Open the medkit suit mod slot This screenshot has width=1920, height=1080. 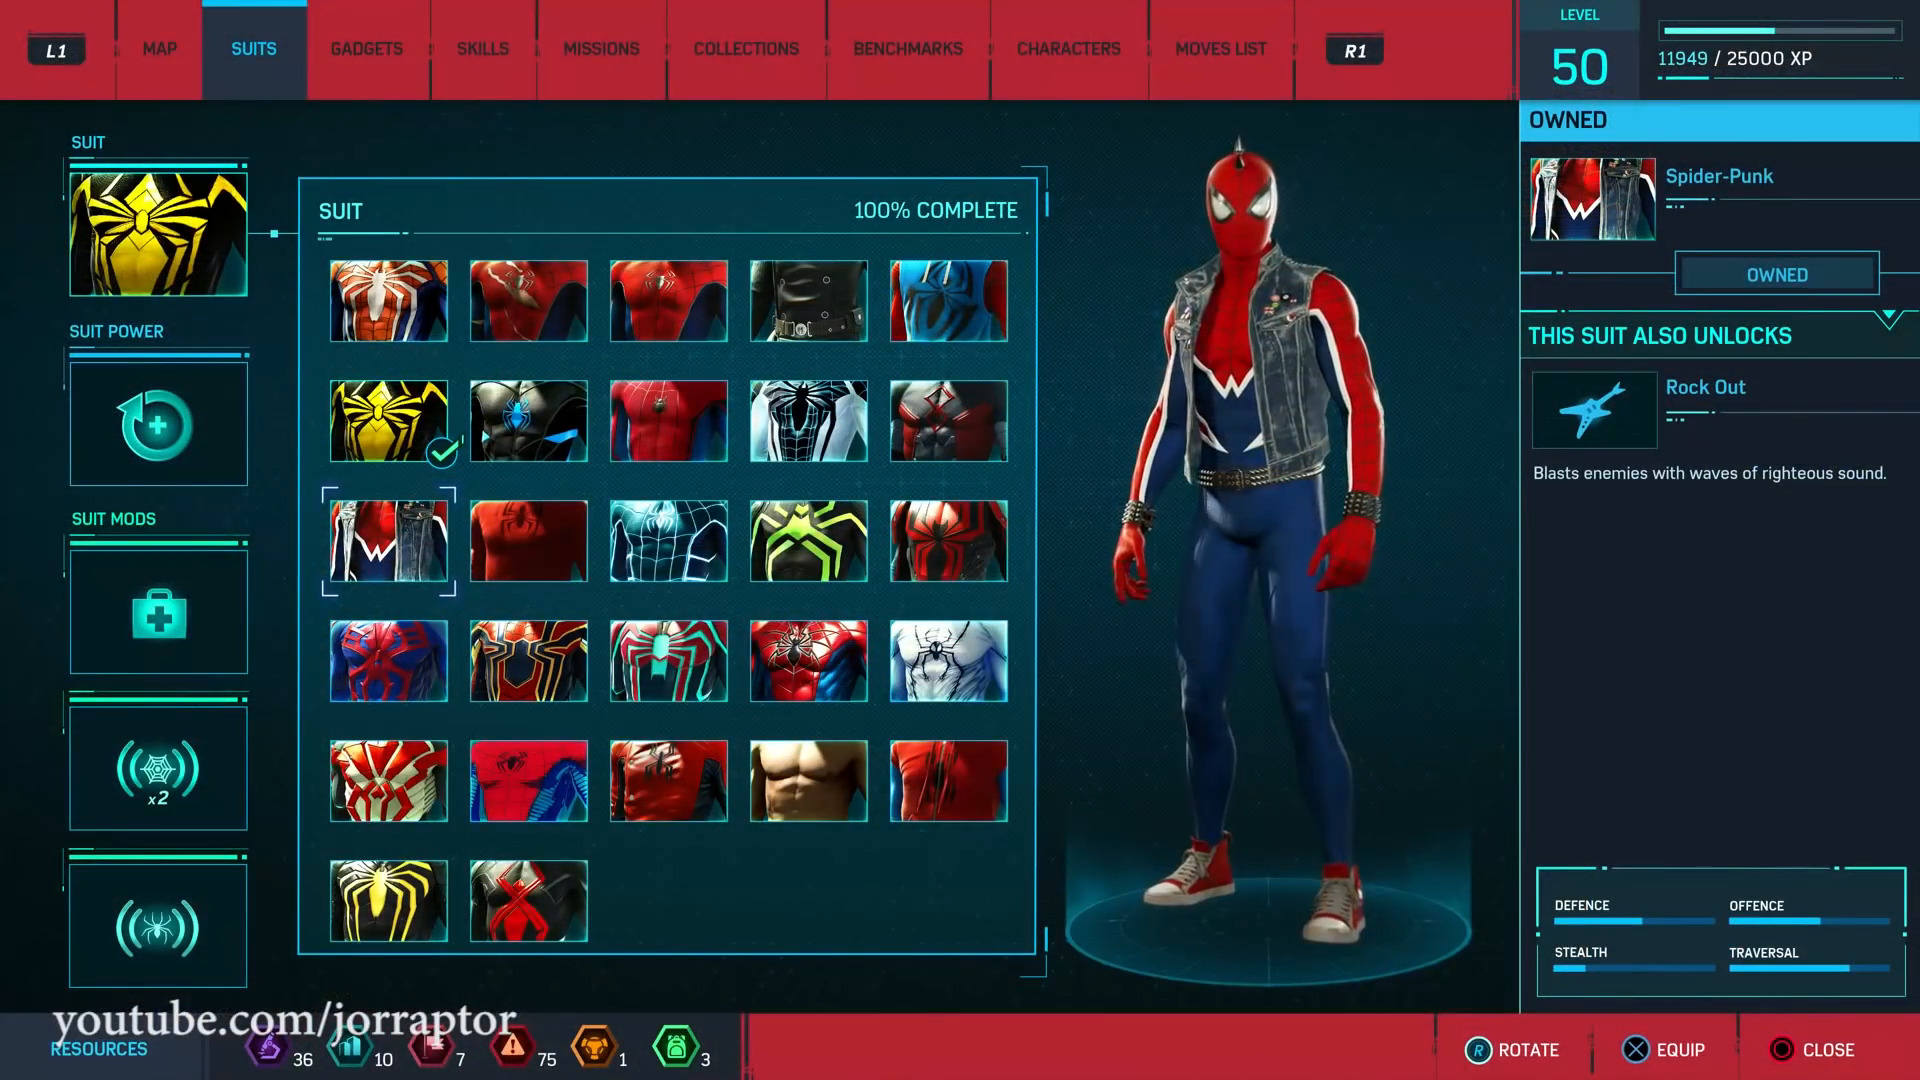[x=158, y=612]
